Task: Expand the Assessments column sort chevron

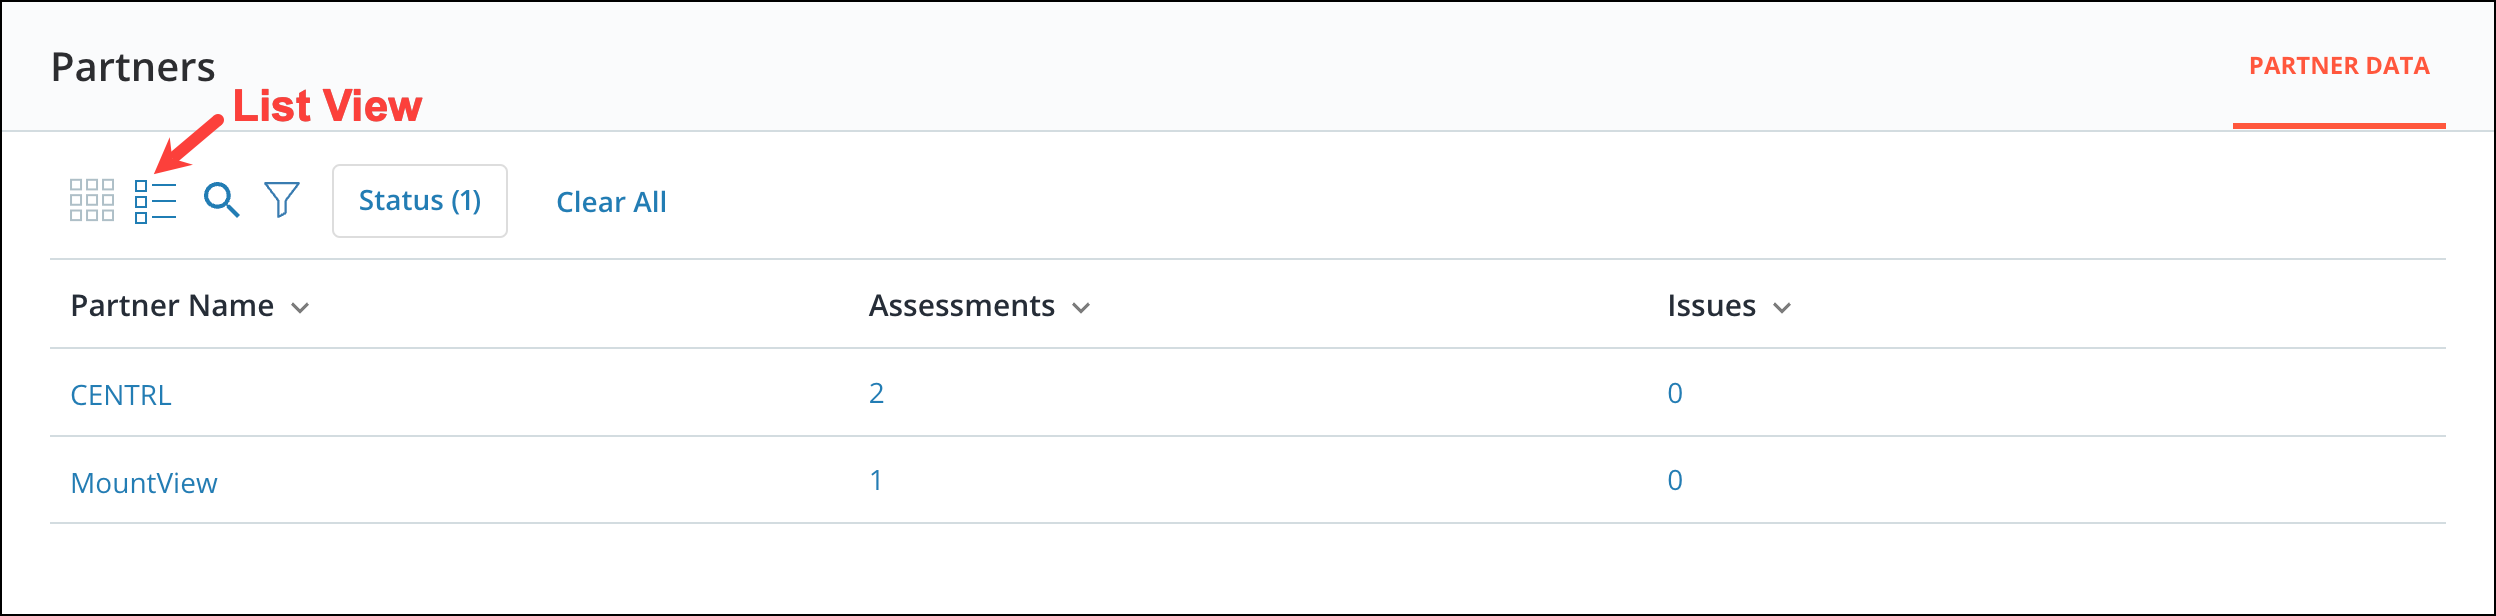Action: coord(1081,308)
